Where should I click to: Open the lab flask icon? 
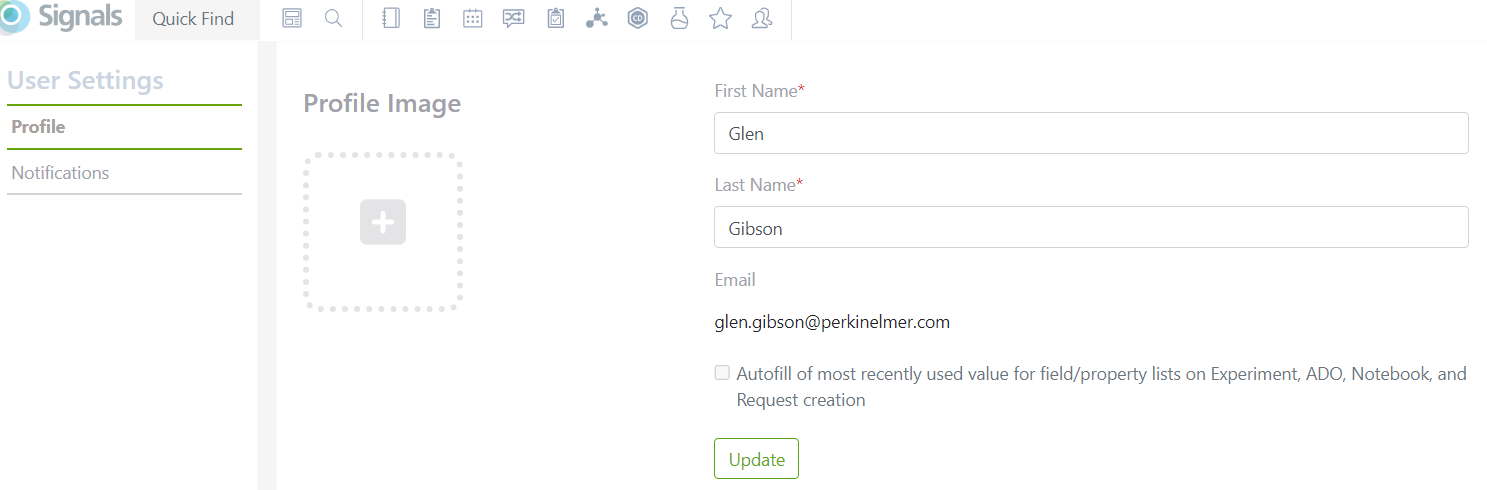[680, 19]
